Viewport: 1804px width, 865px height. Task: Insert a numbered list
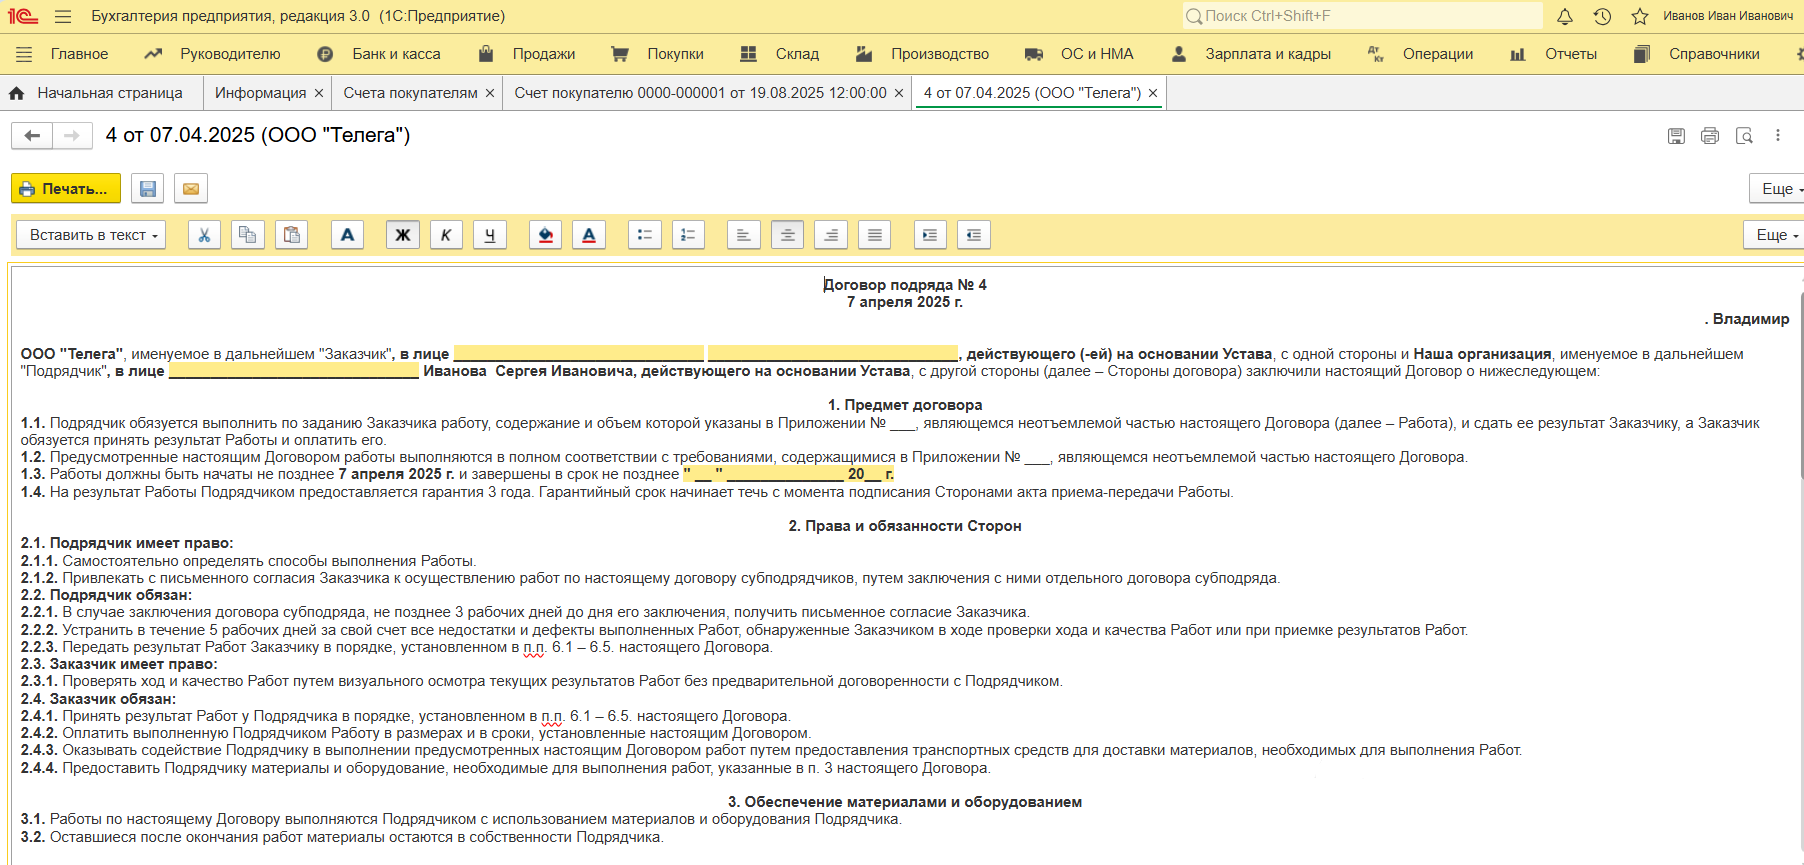[688, 235]
